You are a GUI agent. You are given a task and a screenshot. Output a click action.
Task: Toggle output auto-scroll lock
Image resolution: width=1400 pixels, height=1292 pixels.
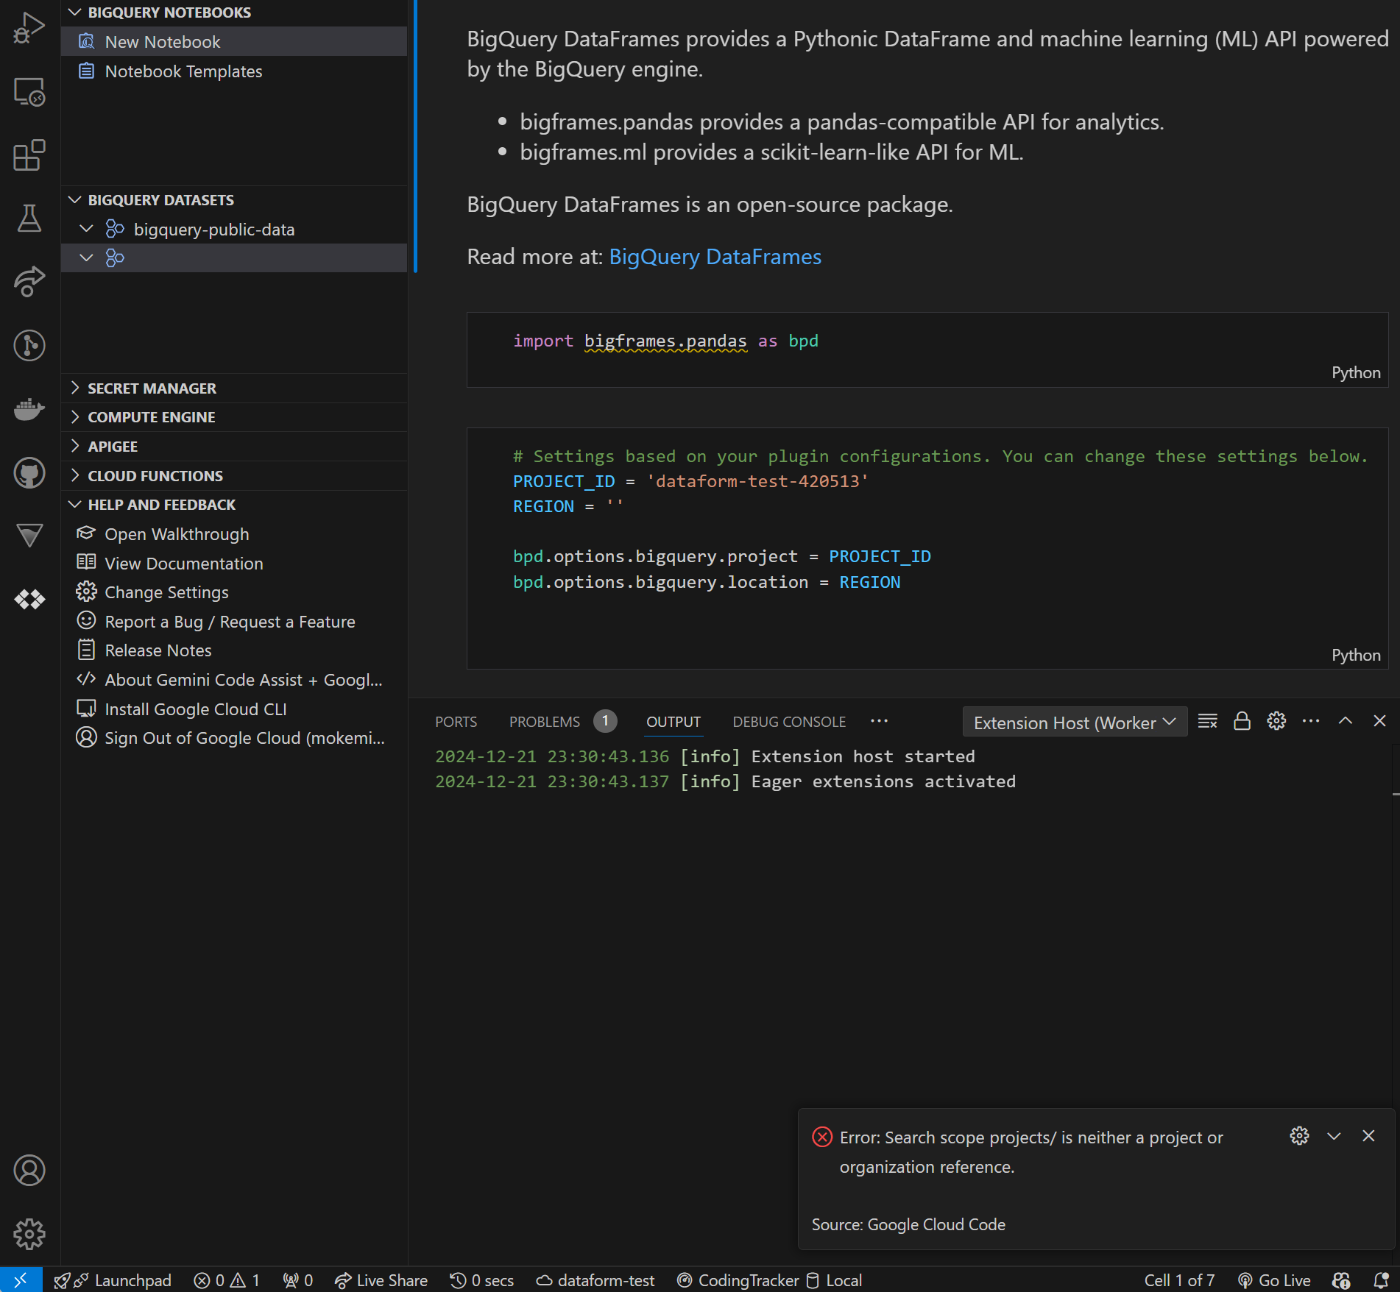(x=1242, y=721)
